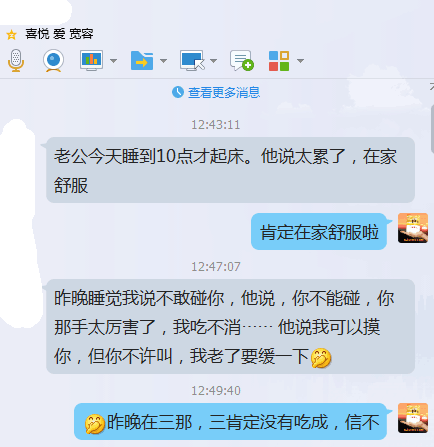Viewport: 434px width, 447px height.
Task: Click the chat scrollbar on the right edge
Action: tap(432, 128)
